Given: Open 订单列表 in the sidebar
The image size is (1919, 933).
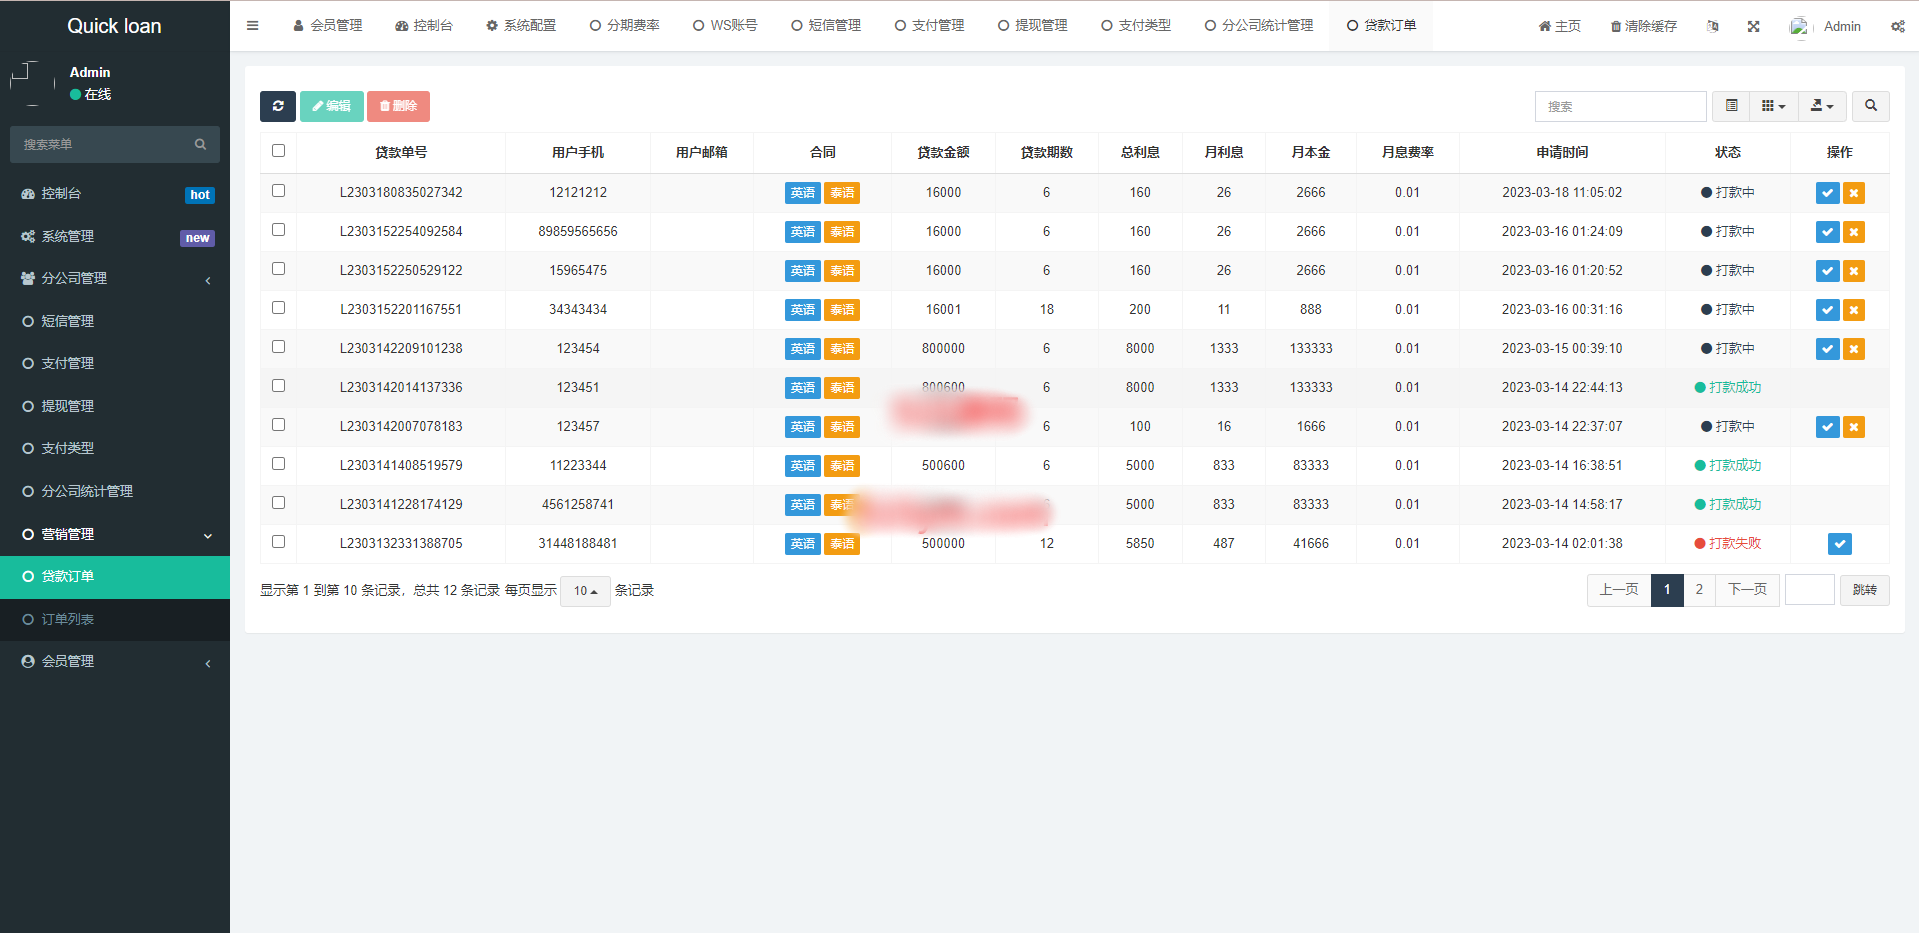Looking at the screenshot, I should (x=68, y=619).
